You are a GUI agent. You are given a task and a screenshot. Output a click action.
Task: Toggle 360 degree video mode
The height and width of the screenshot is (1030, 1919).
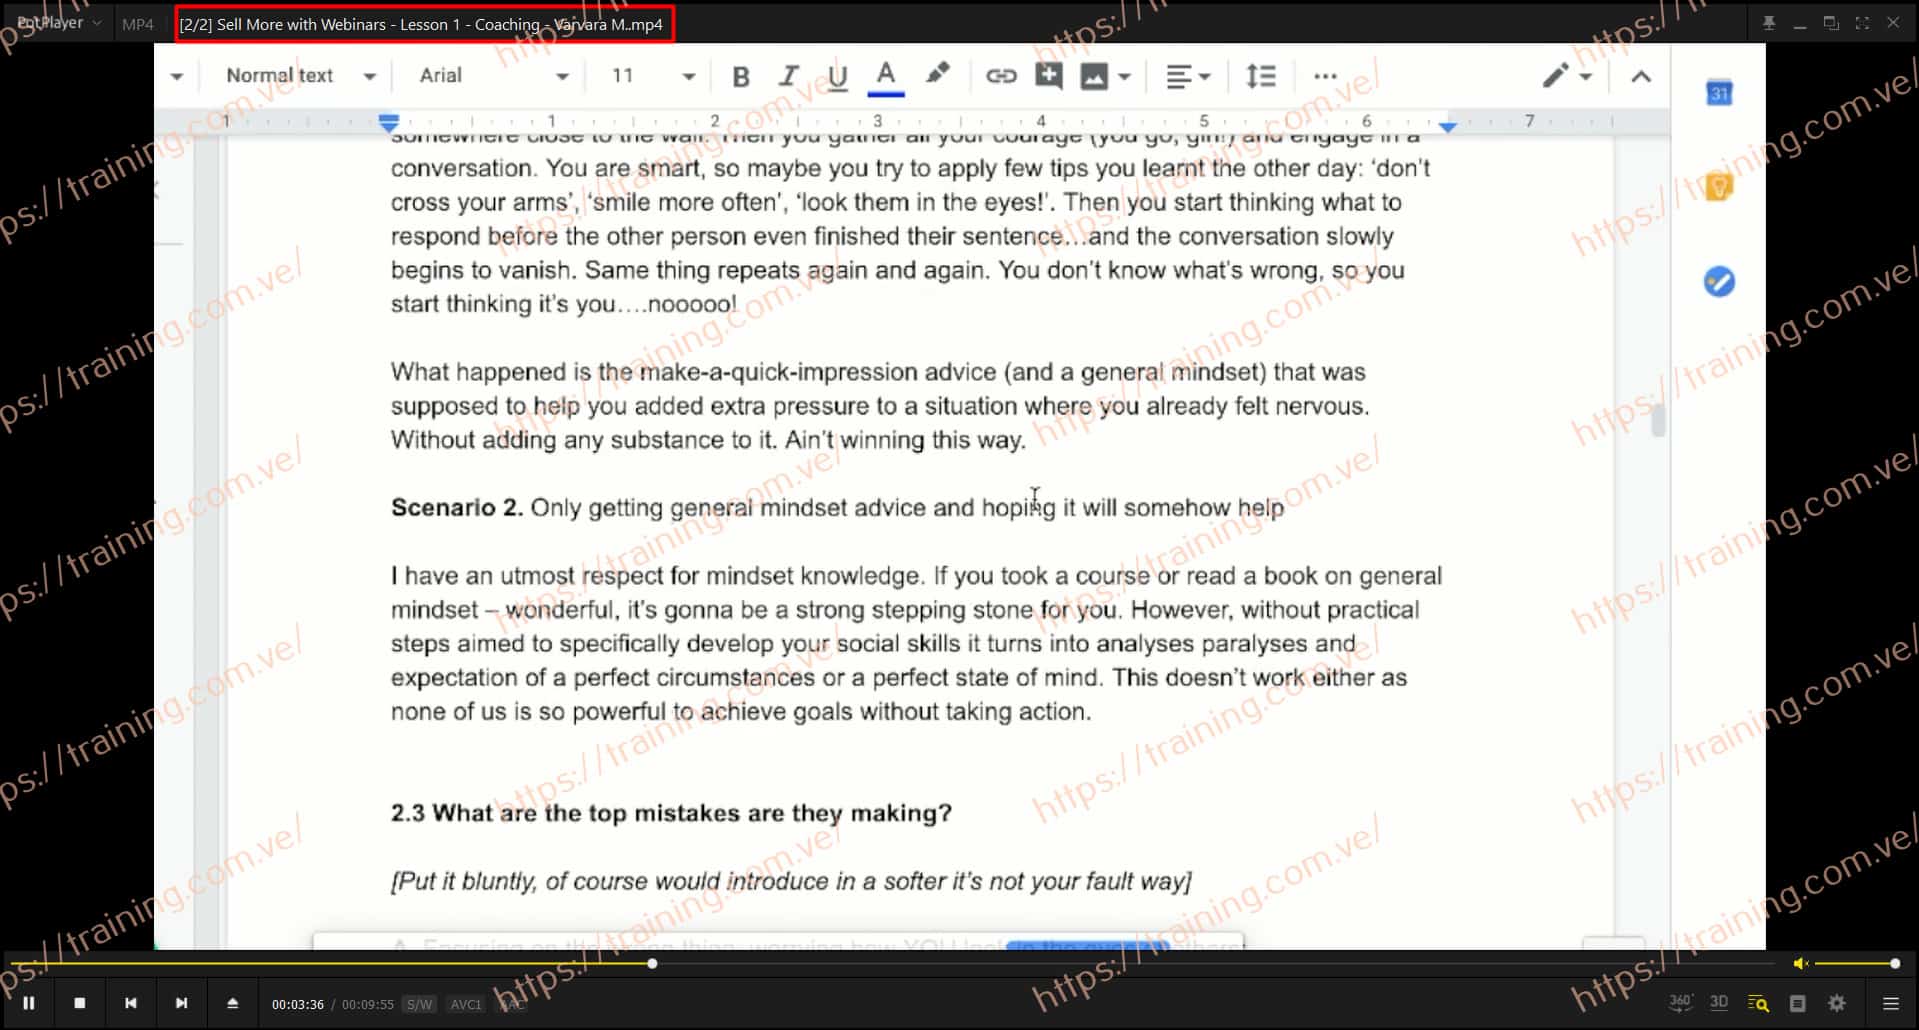tap(1680, 1003)
